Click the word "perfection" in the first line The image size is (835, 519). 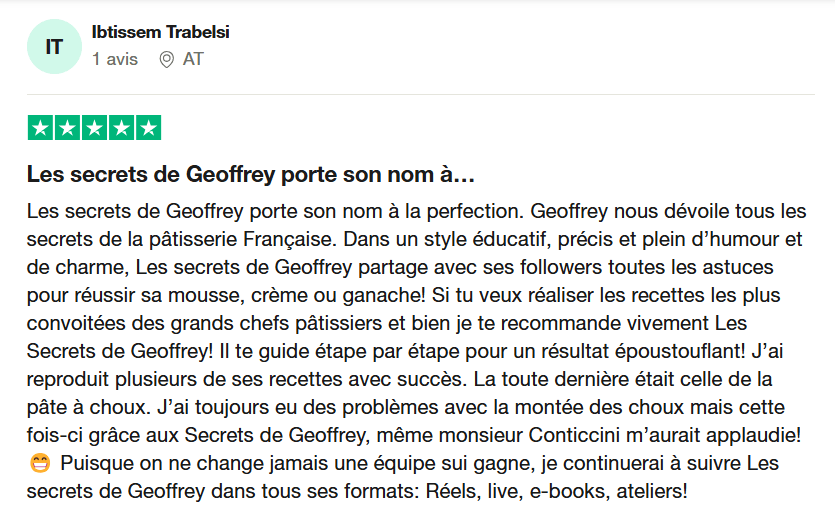(475, 212)
